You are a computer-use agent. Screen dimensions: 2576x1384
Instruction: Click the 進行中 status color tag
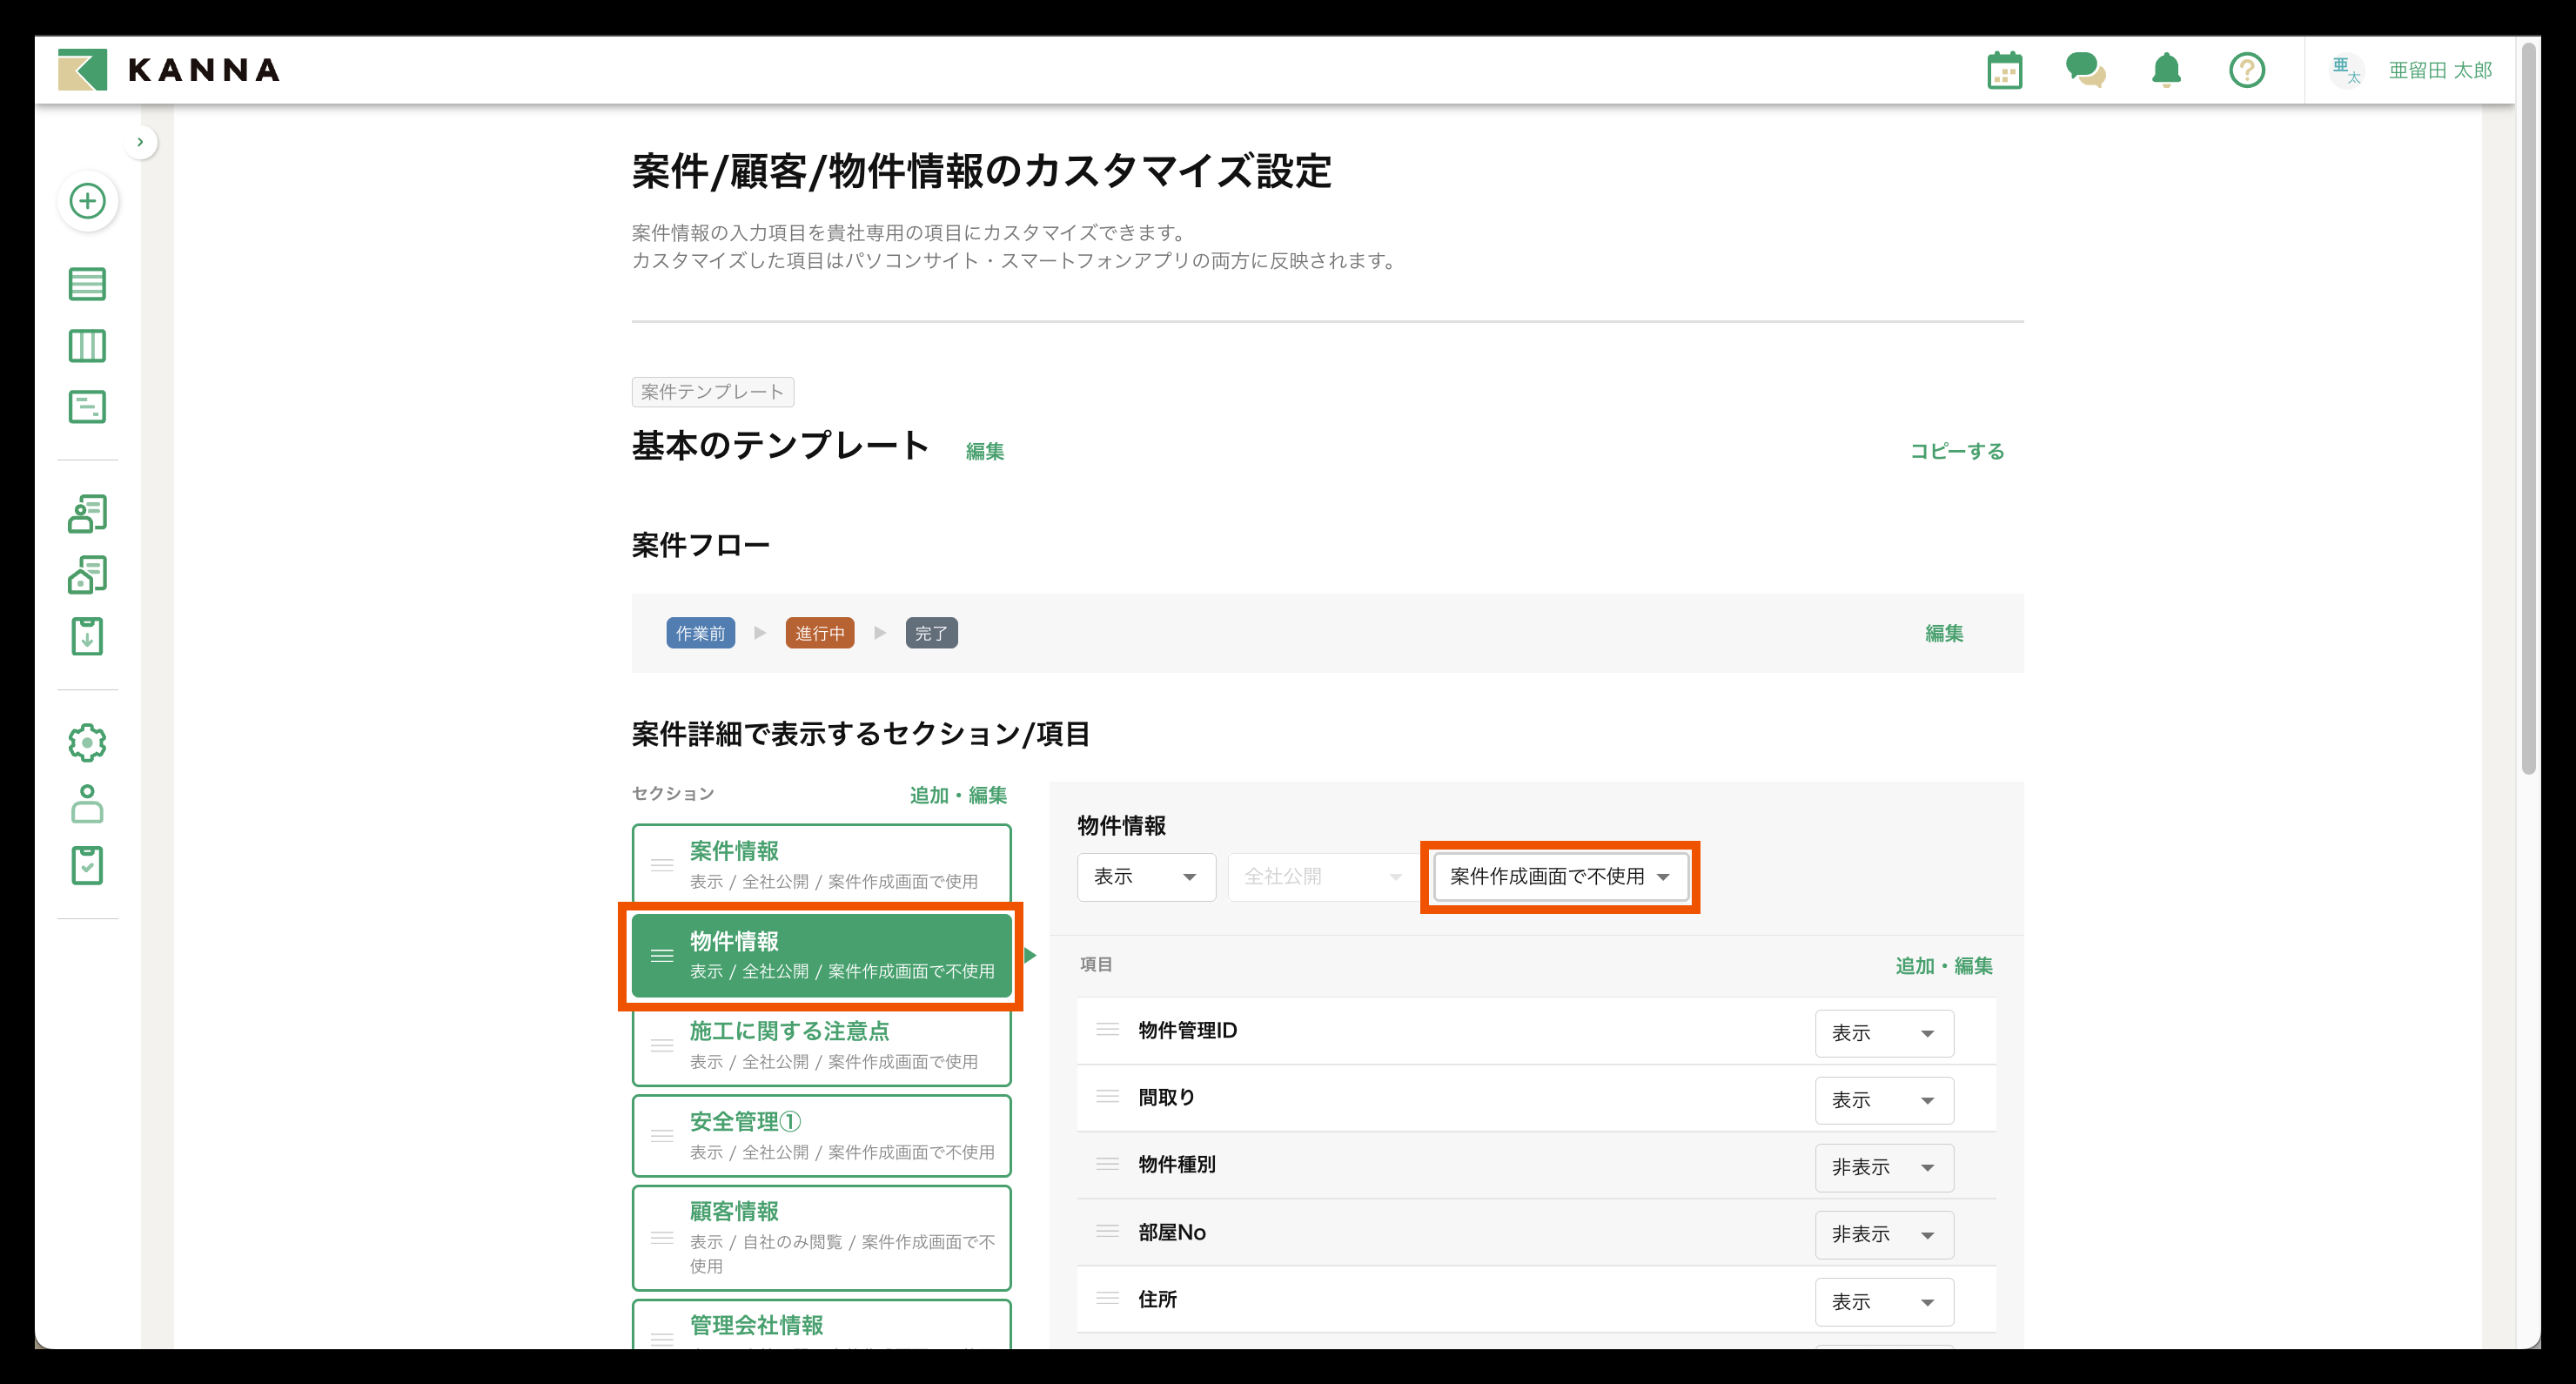click(x=819, y=633)
